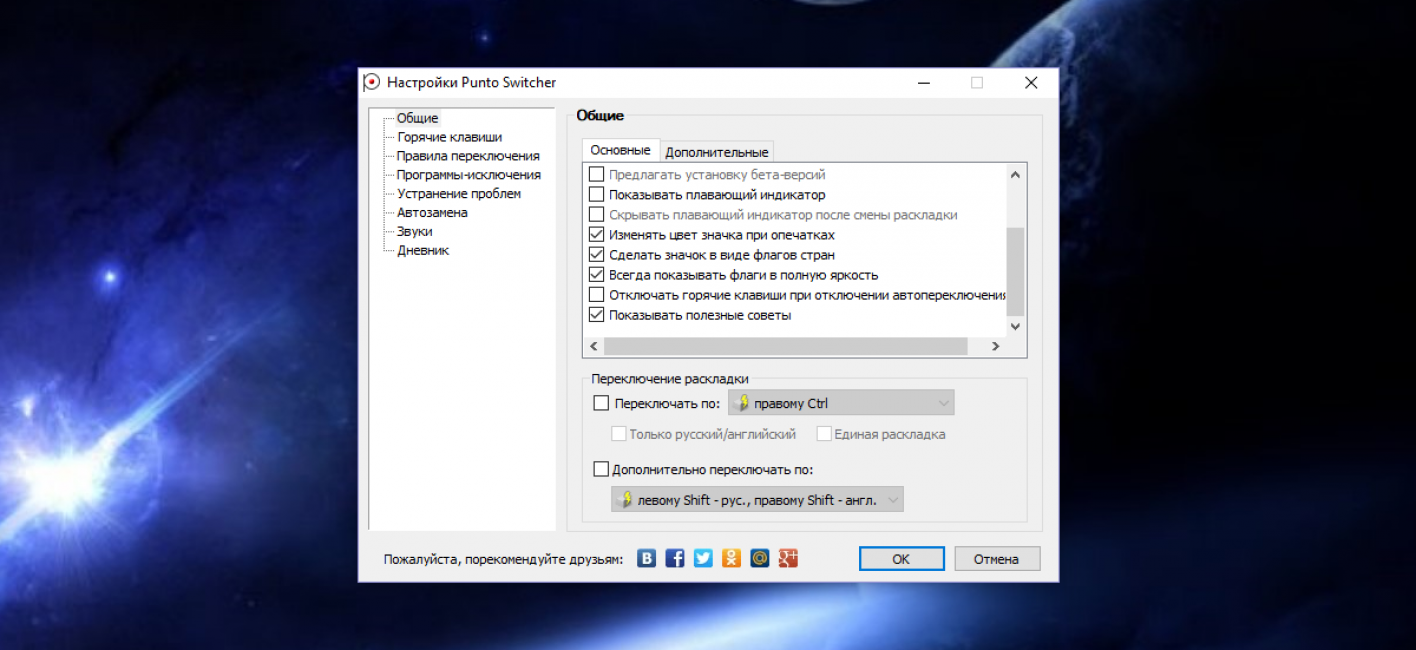Confirm settings with the OK button
The image size is (1416, 650).
pyautogui.click(x=901, y=559)
